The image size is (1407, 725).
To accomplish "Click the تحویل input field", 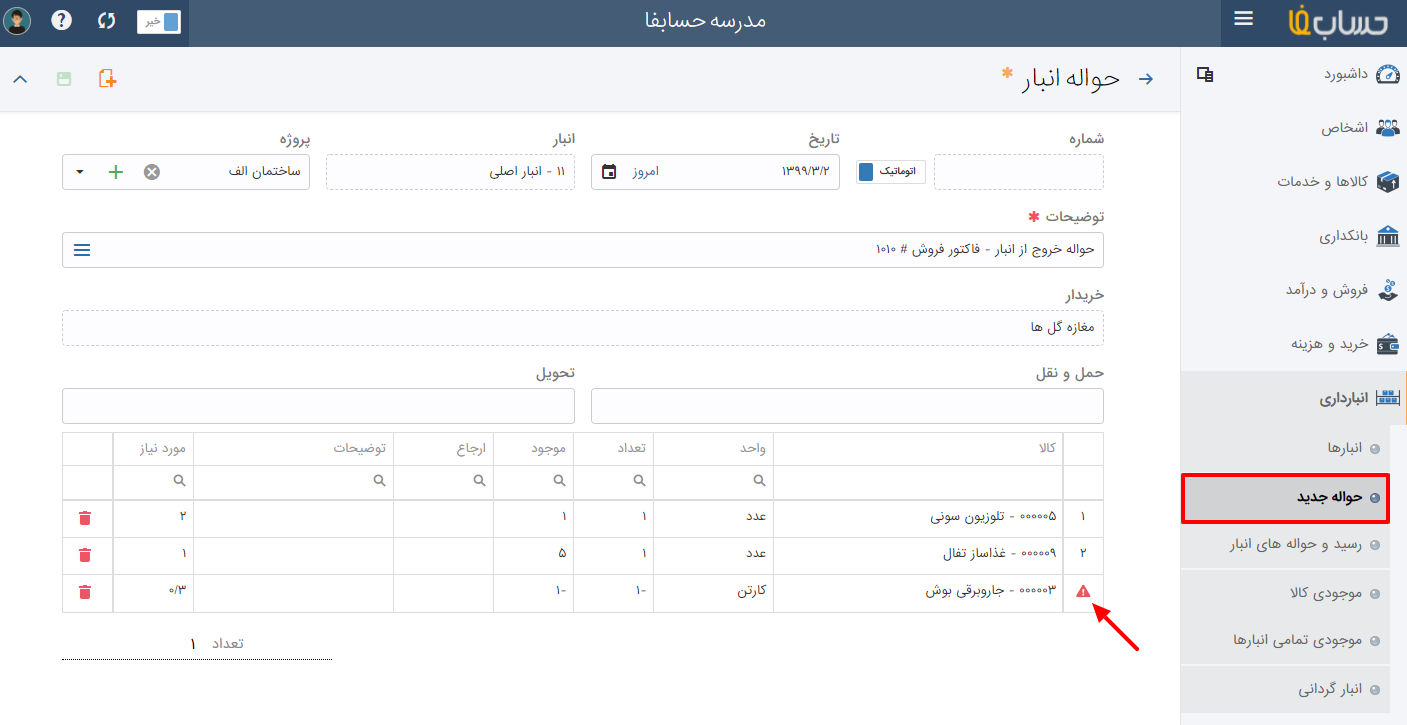I will 318,406.
